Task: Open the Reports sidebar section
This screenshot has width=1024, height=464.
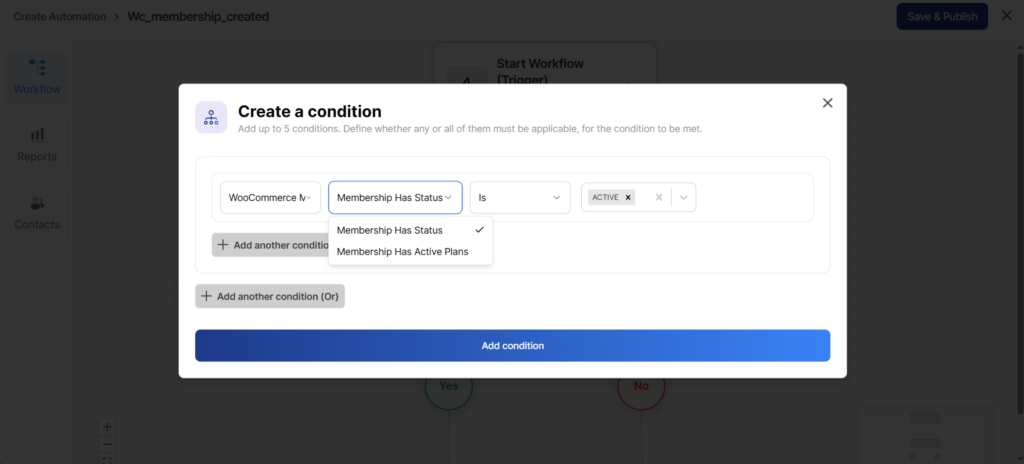Action: coord(37,144)
